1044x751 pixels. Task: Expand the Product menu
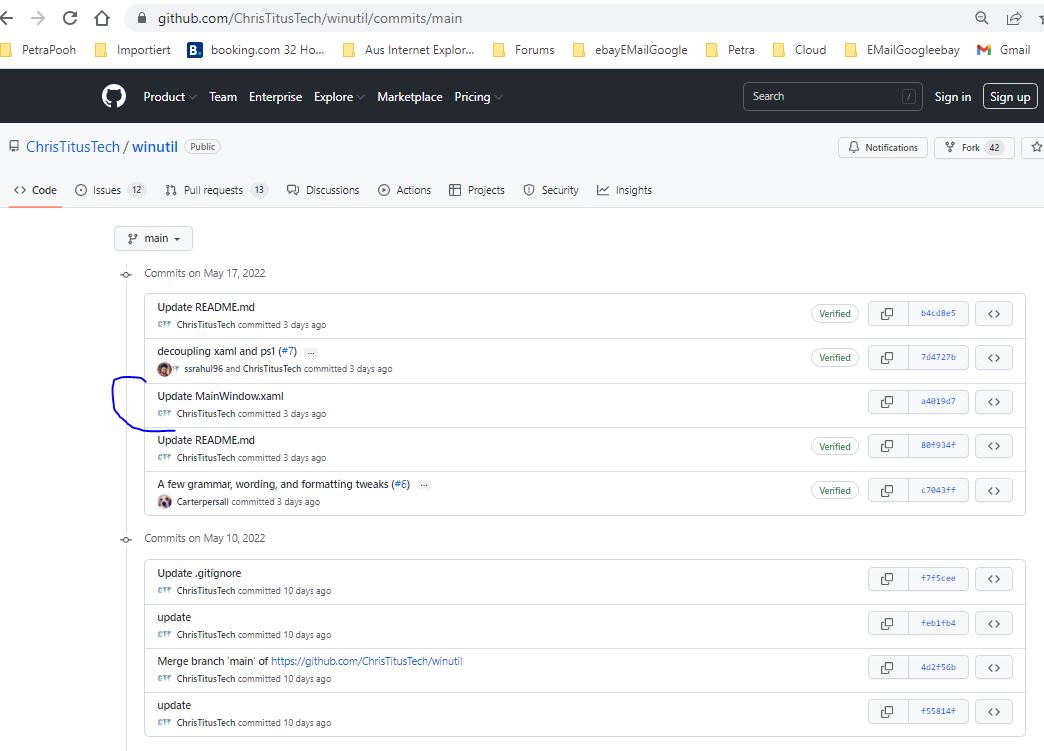click(170, 97)
